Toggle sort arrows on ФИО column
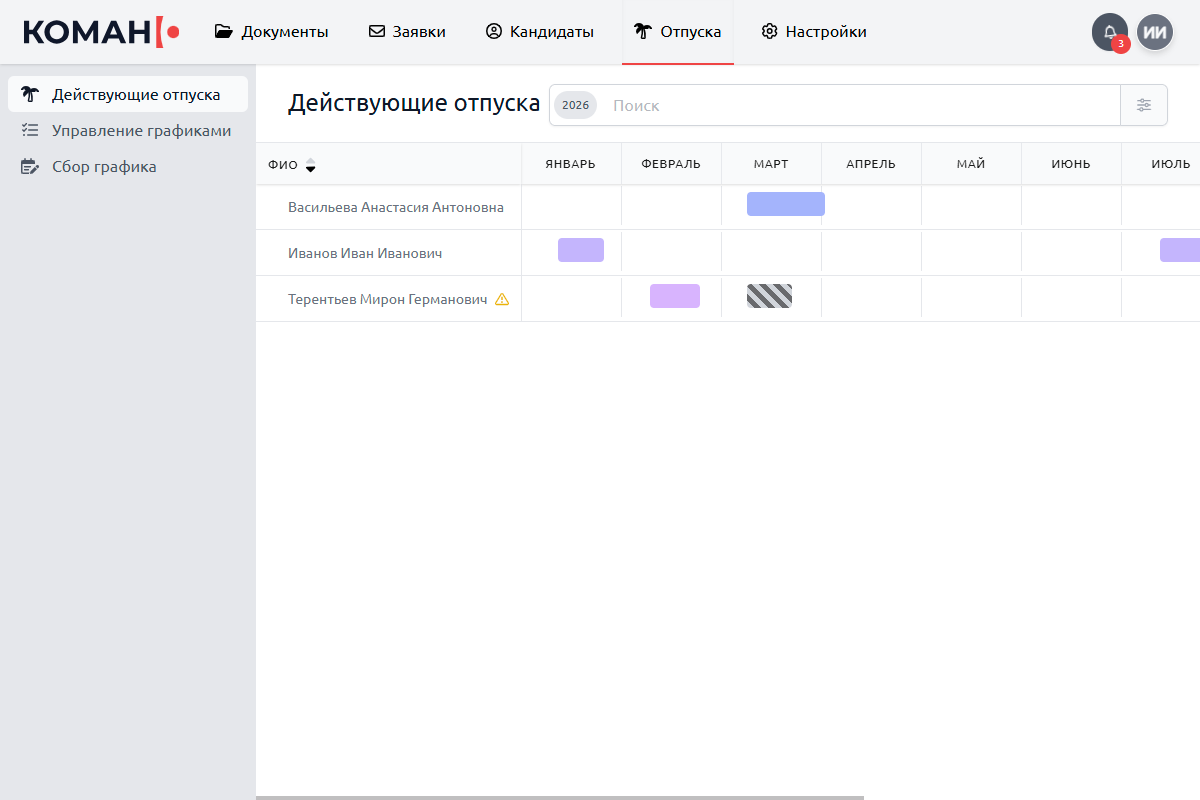 (x=310, y=165)
